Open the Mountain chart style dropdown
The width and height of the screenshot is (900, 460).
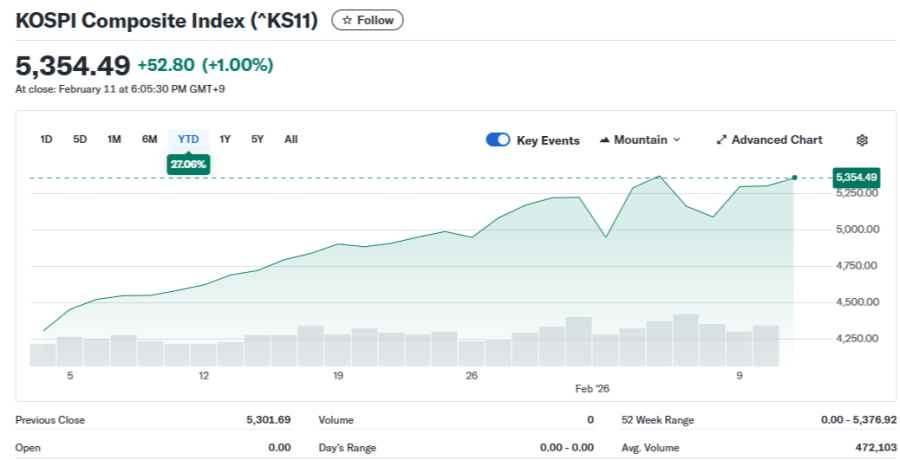click(640, 140)
